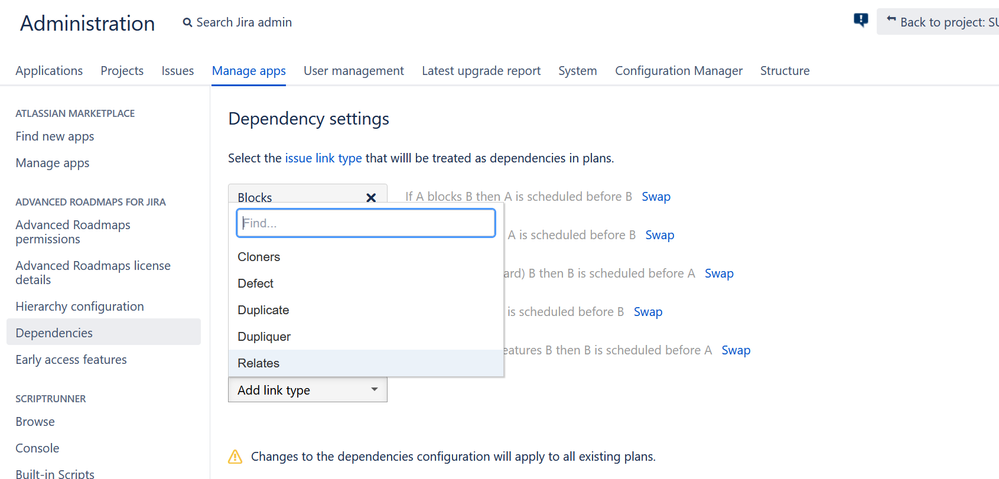The width and height of the screenshot is (999, 479).
Task: Select Relates from the dropdown list
Action: pos(366,363)
